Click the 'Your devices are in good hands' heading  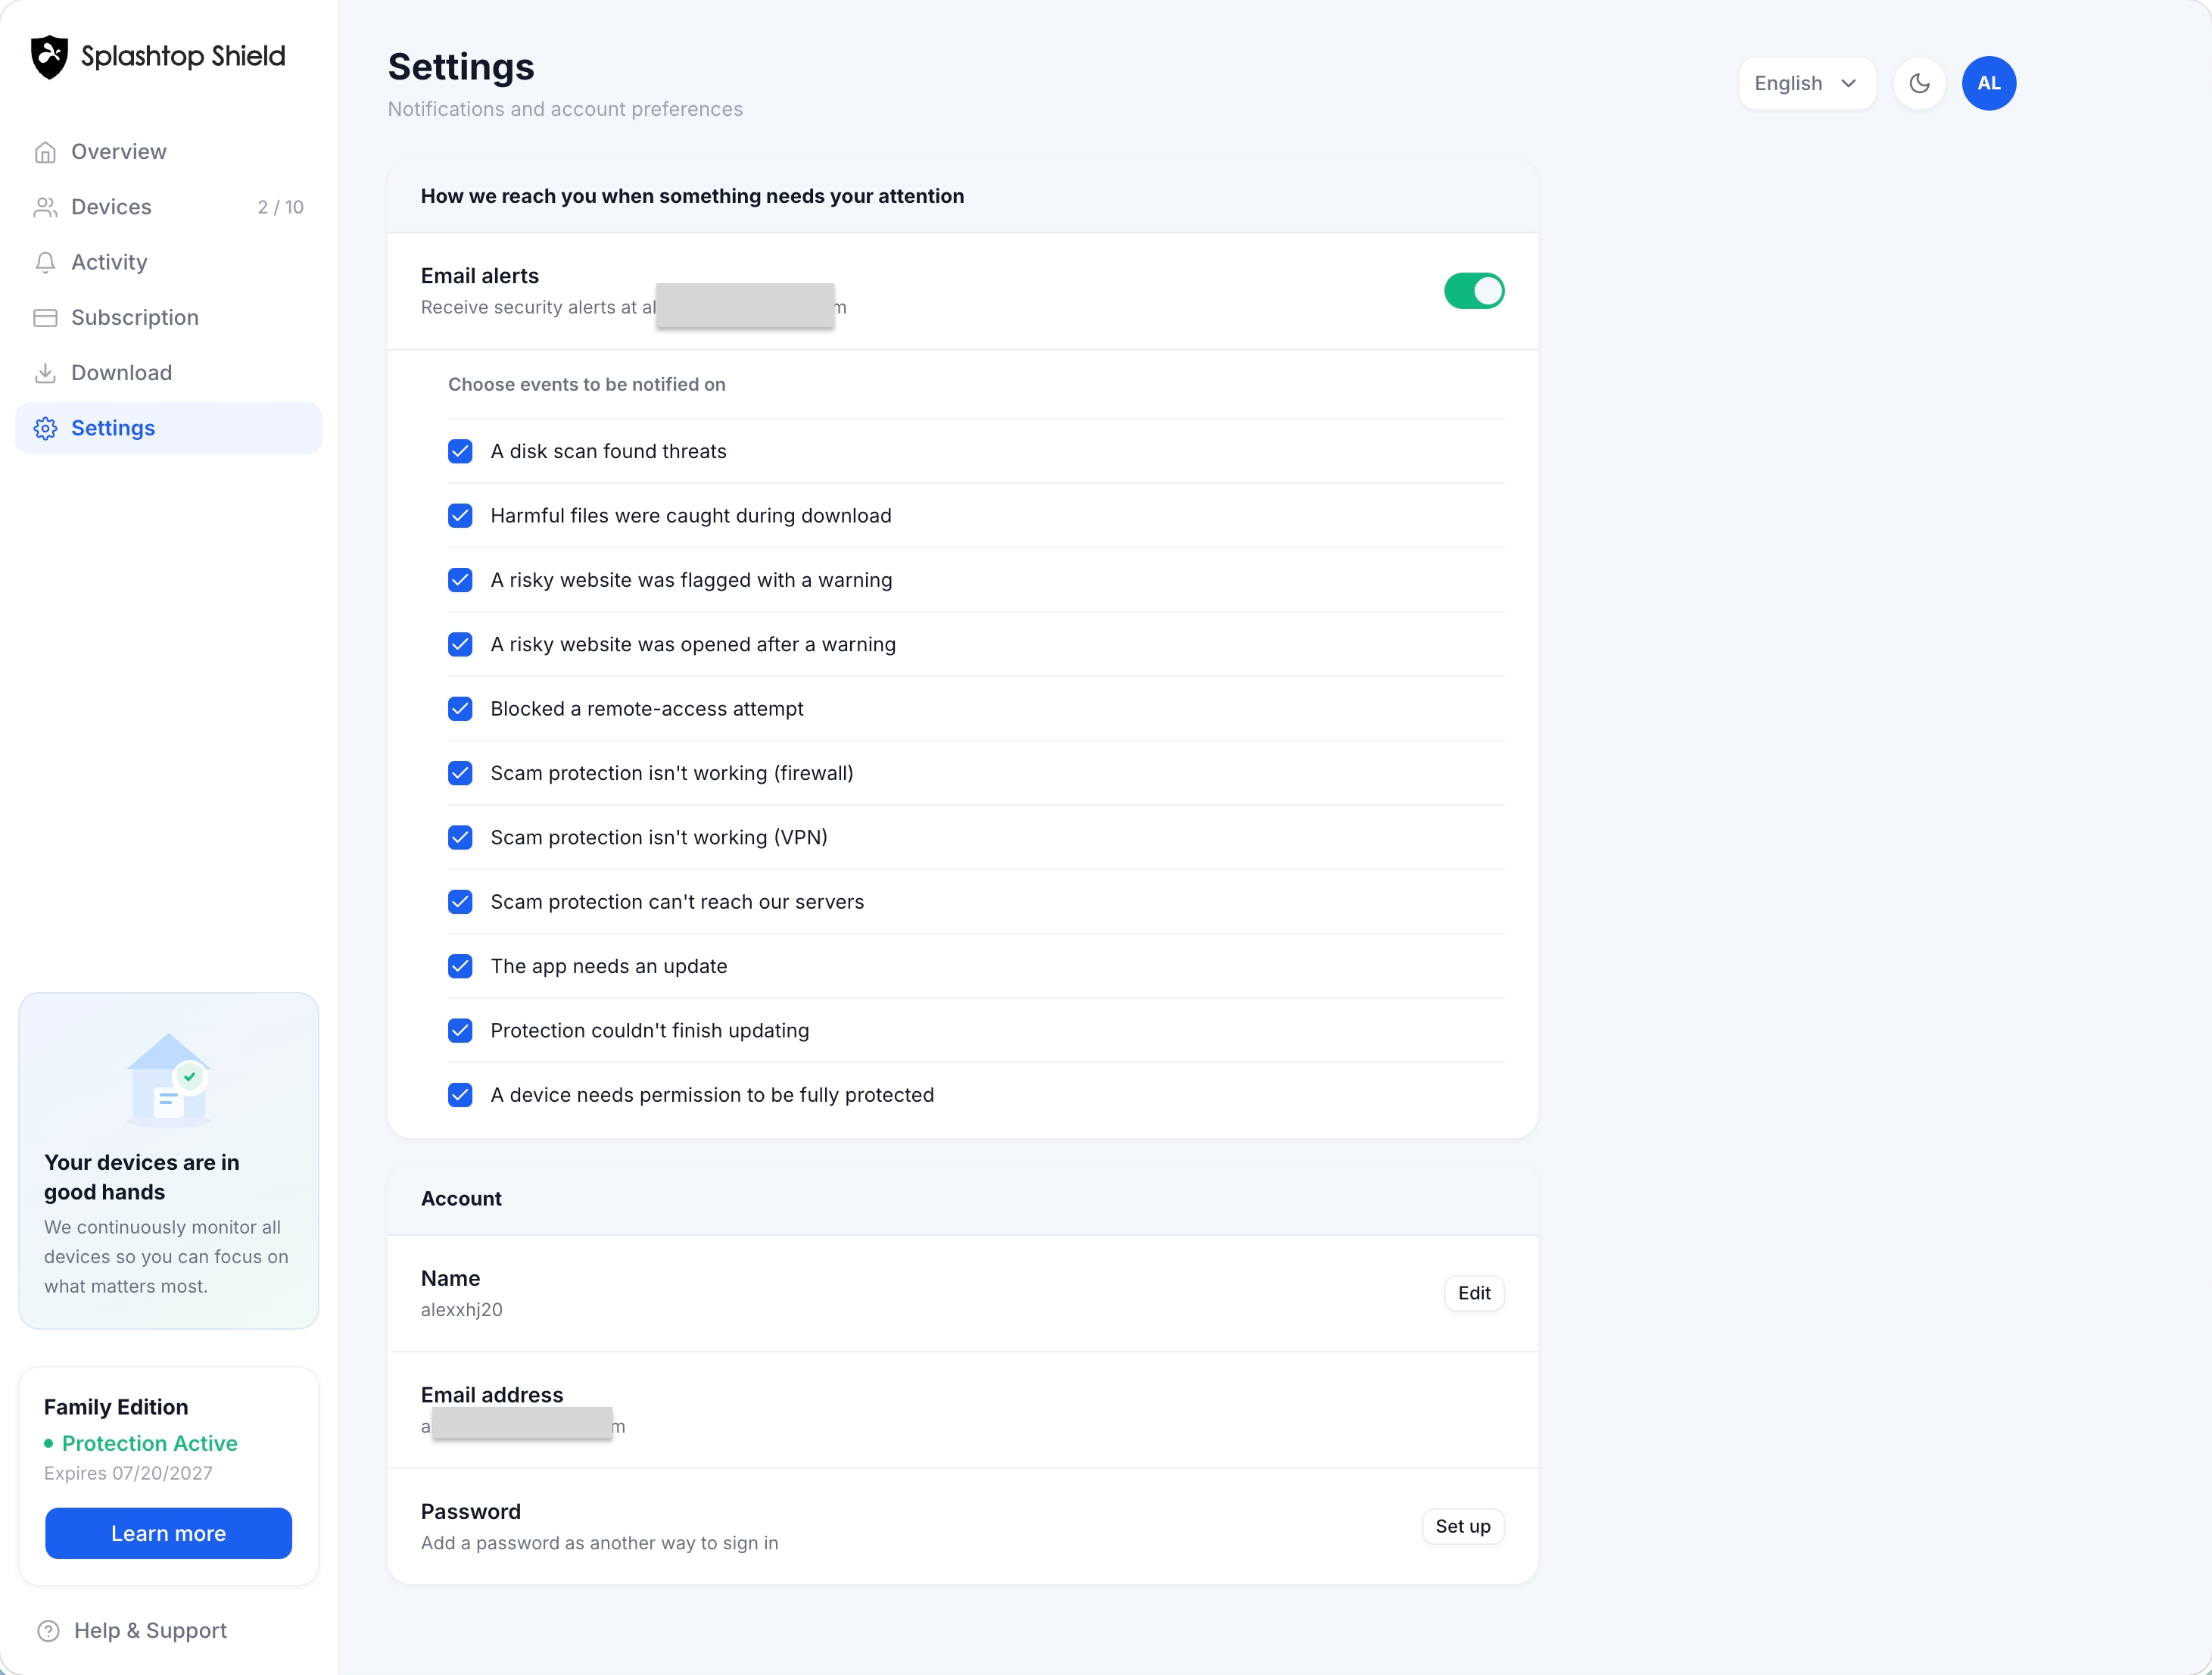pyautogui.click(x=142, y=1177)
